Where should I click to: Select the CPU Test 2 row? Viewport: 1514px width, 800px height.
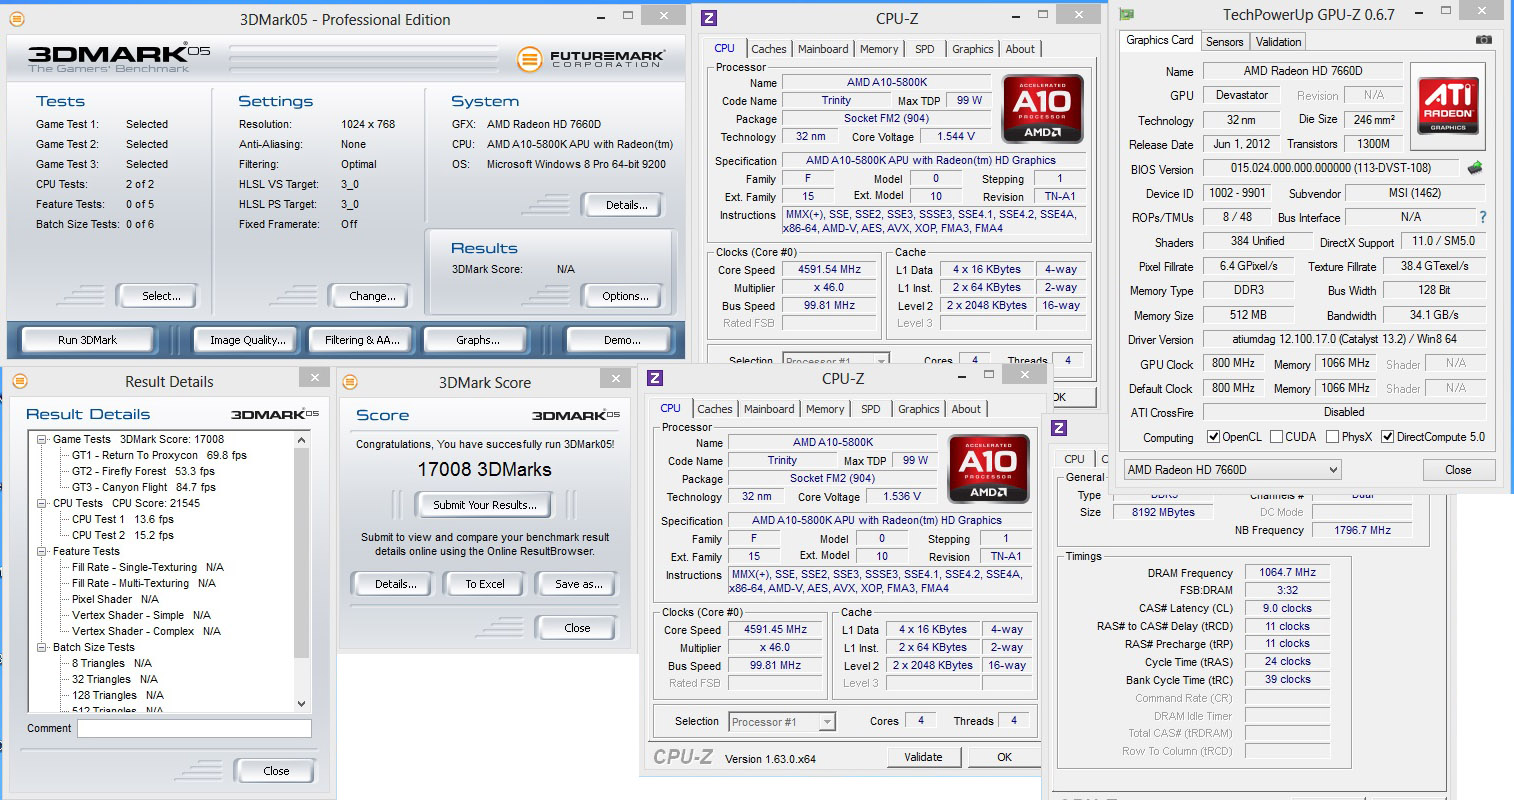(122, 535)
